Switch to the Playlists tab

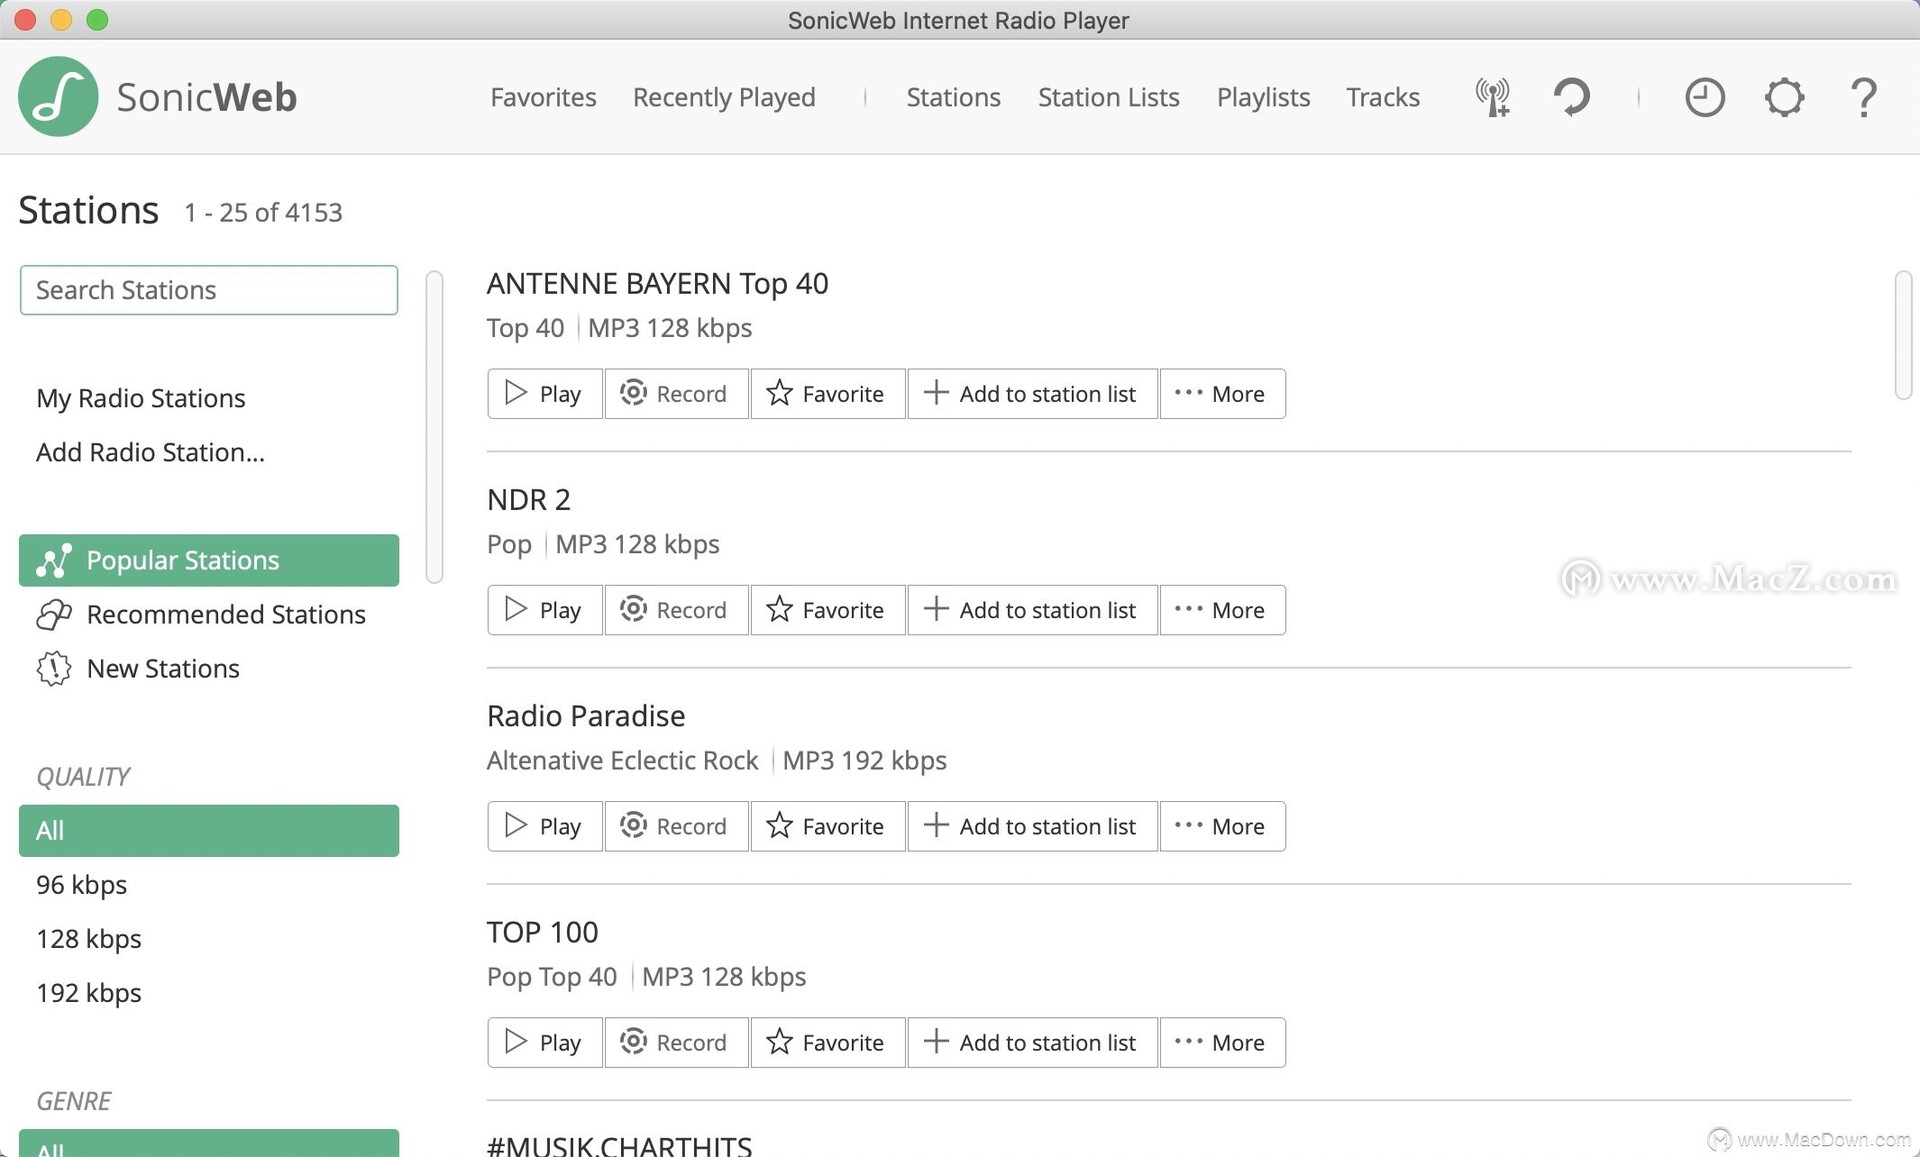tap(1263, 97)
